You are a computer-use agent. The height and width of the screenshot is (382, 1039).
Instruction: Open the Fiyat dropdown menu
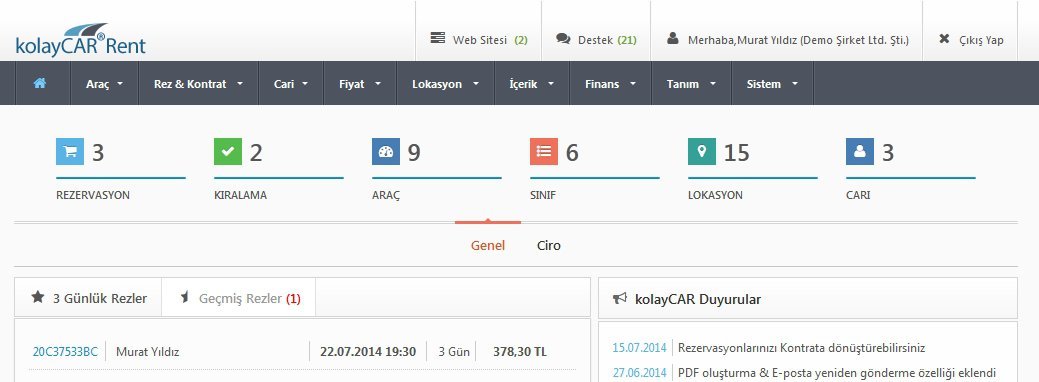(360, 84)
